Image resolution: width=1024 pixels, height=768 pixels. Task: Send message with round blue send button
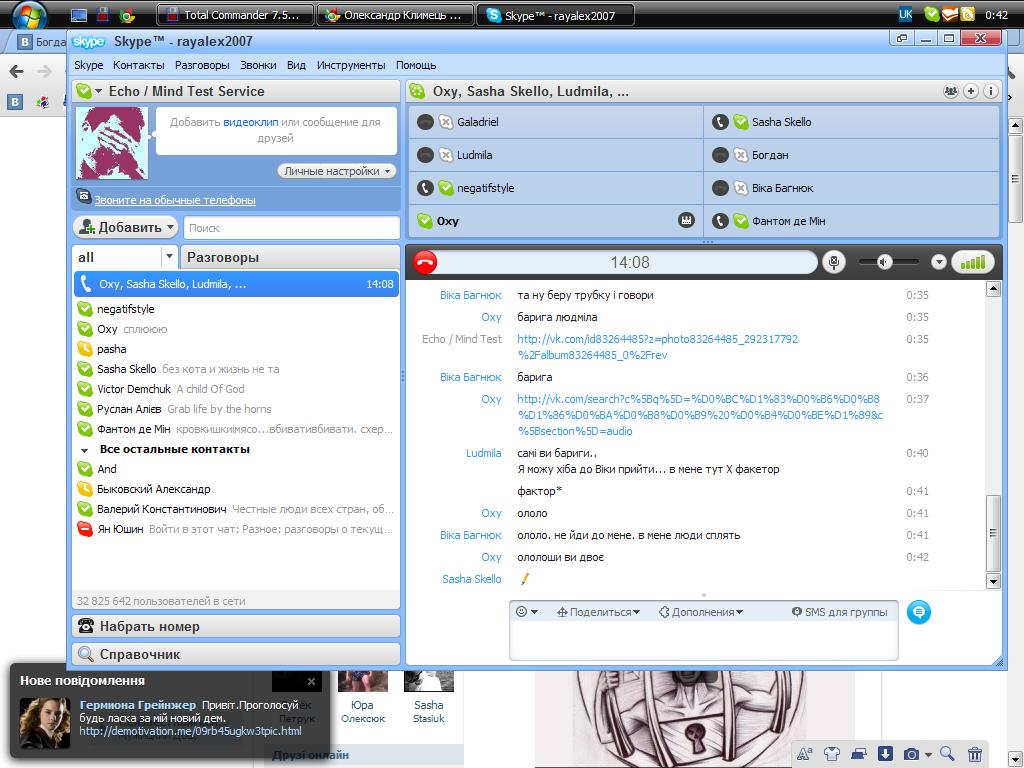pos(918,612)
